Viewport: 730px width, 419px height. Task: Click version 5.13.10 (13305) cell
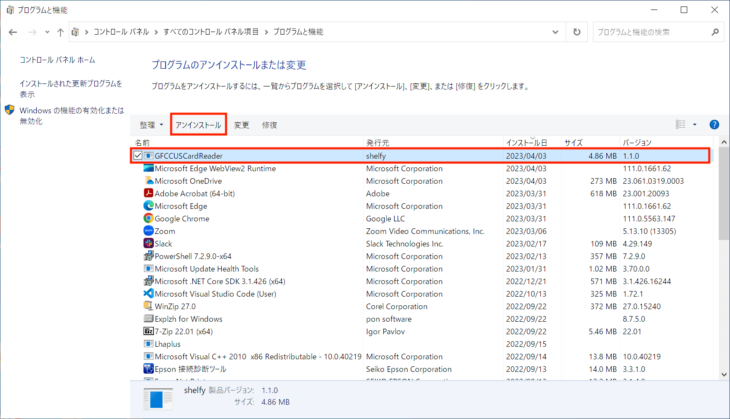[649, 231]
